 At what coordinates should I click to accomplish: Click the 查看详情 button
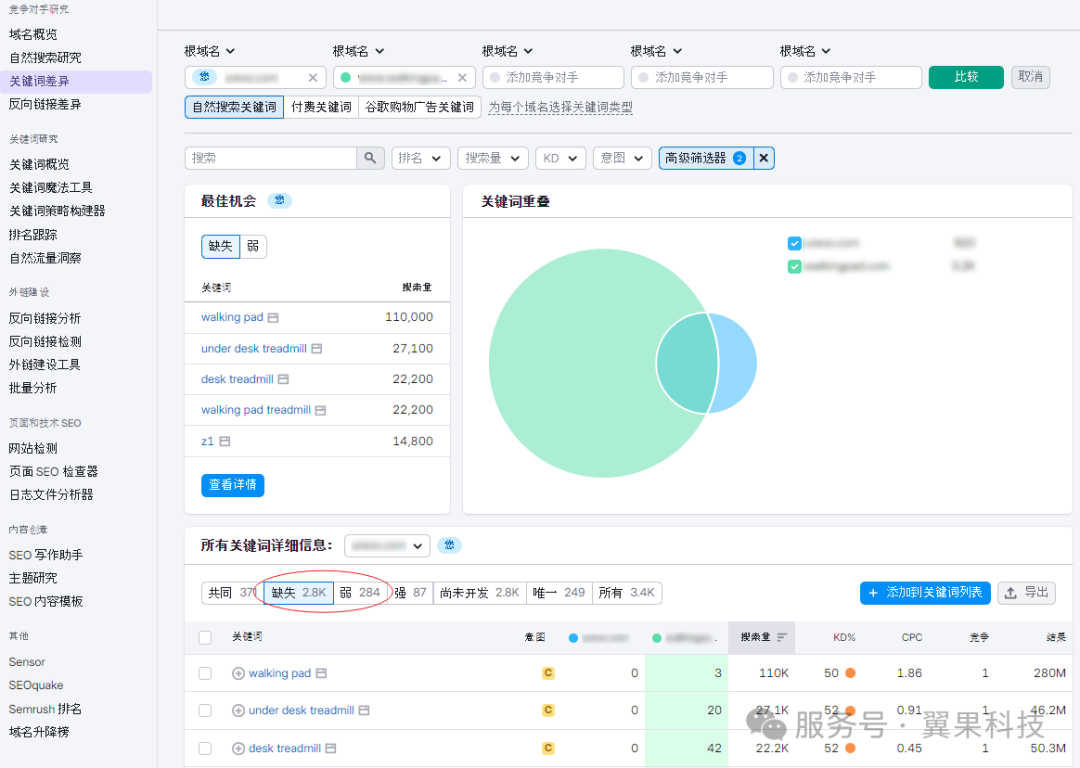[232, 485]
